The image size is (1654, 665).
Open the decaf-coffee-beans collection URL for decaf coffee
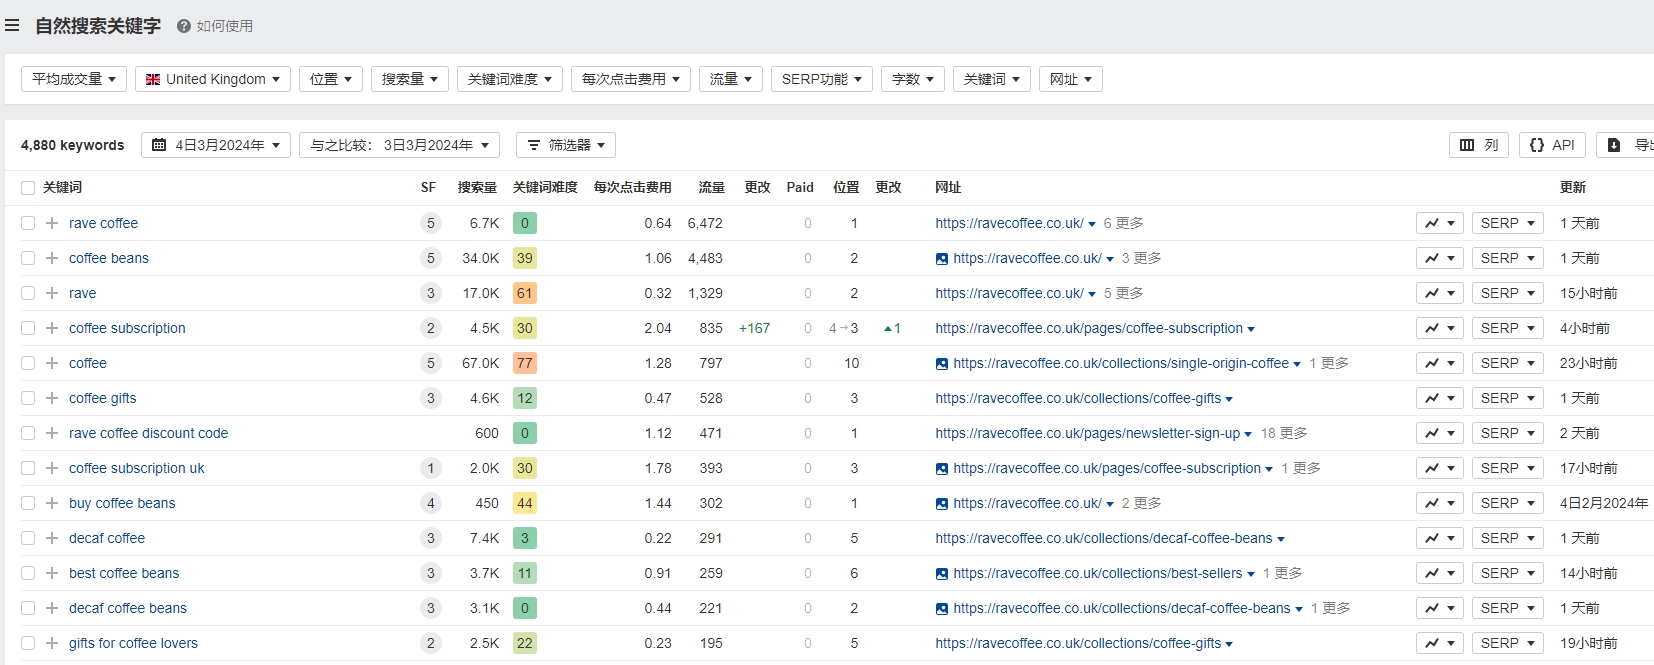pyautogui.click(x=1104, y=538)
